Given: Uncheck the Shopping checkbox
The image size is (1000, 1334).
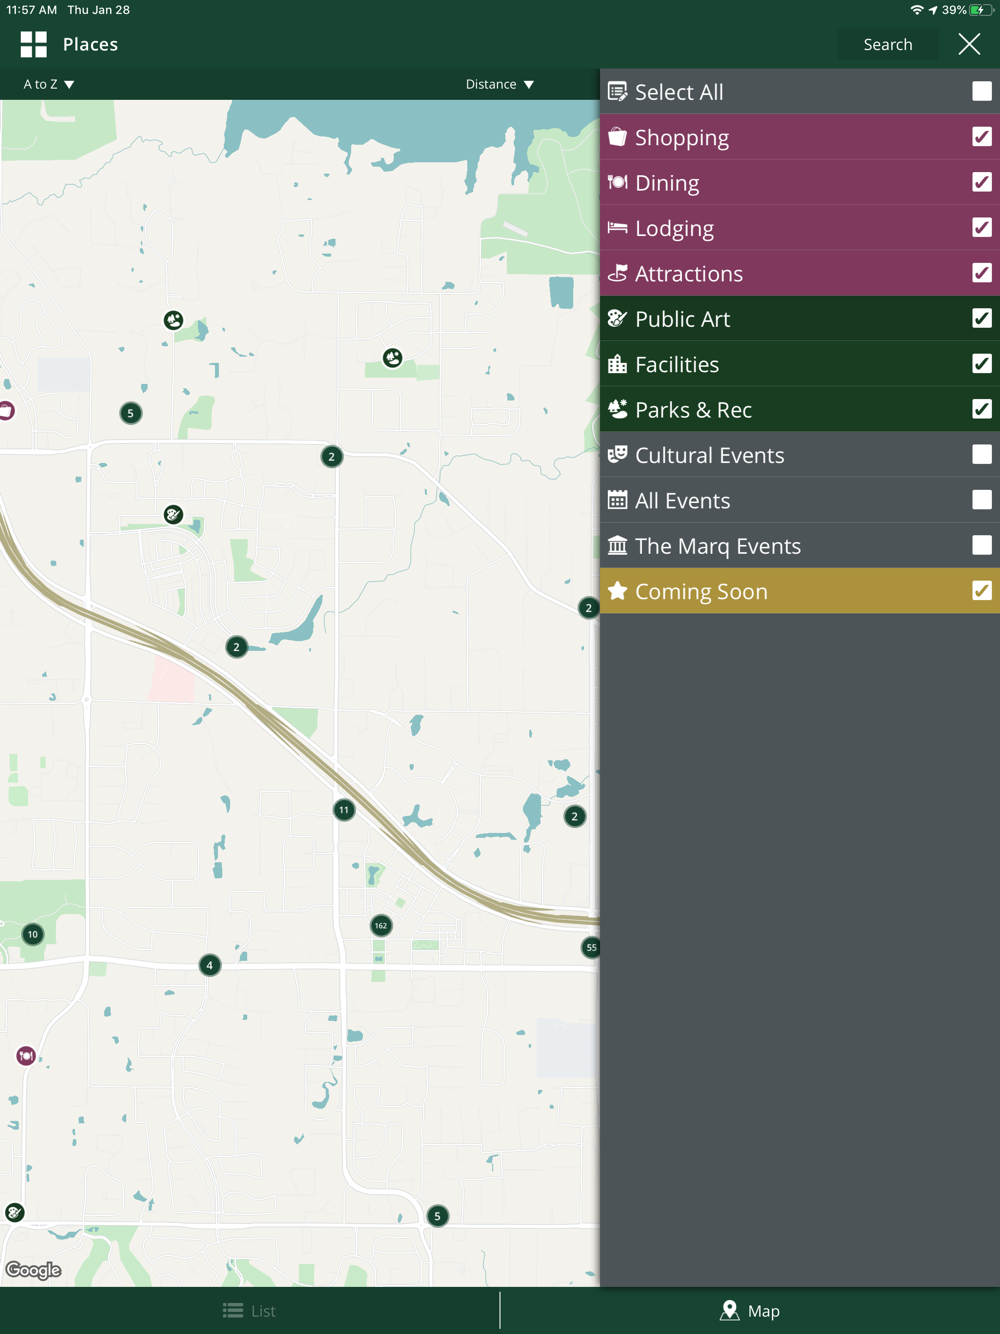Looking at the screenshot, I should pyautogui.click(x=982, y=137).
